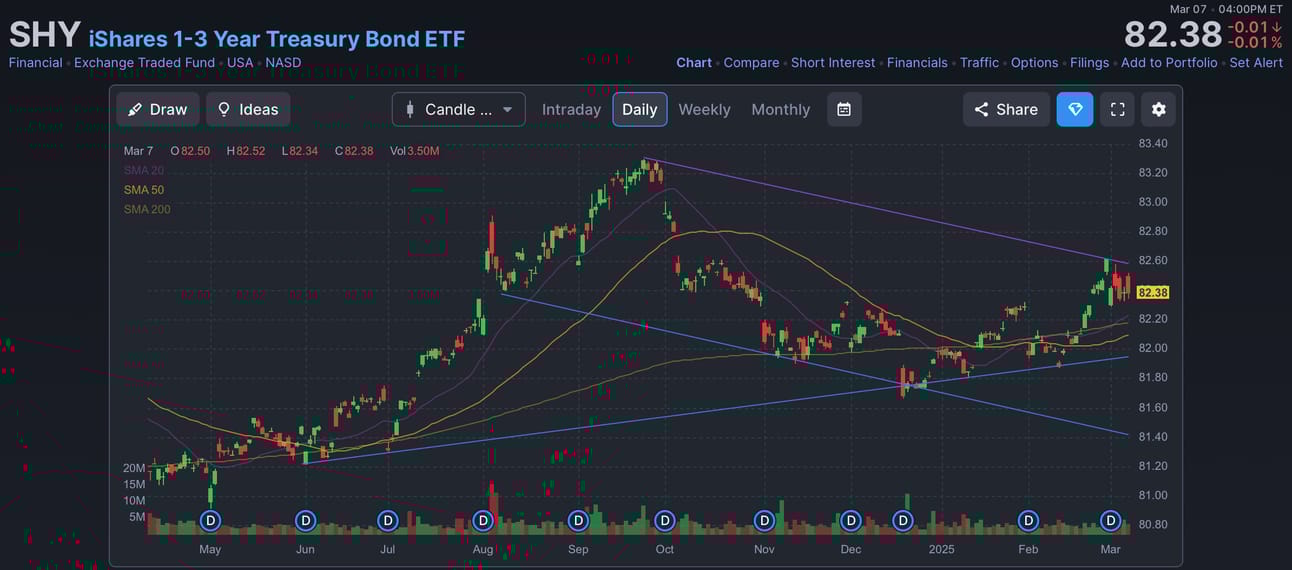The width and height of the screenshot is (1292, 570).
Task: Click the May dividend marker
Action: point(210,521)
